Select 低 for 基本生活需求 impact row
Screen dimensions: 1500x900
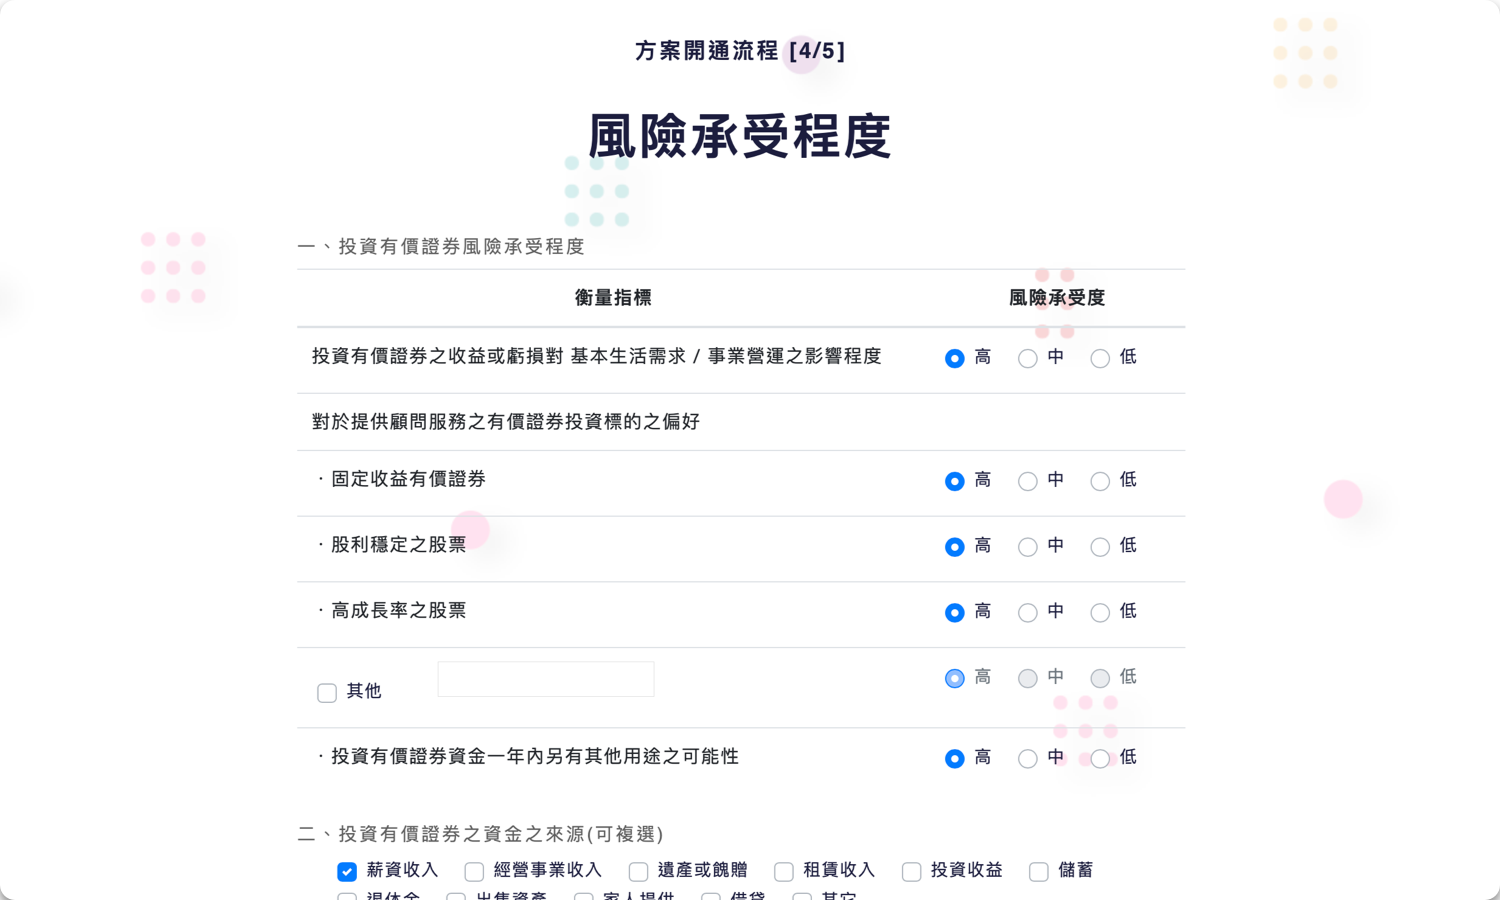(1100, 359)
